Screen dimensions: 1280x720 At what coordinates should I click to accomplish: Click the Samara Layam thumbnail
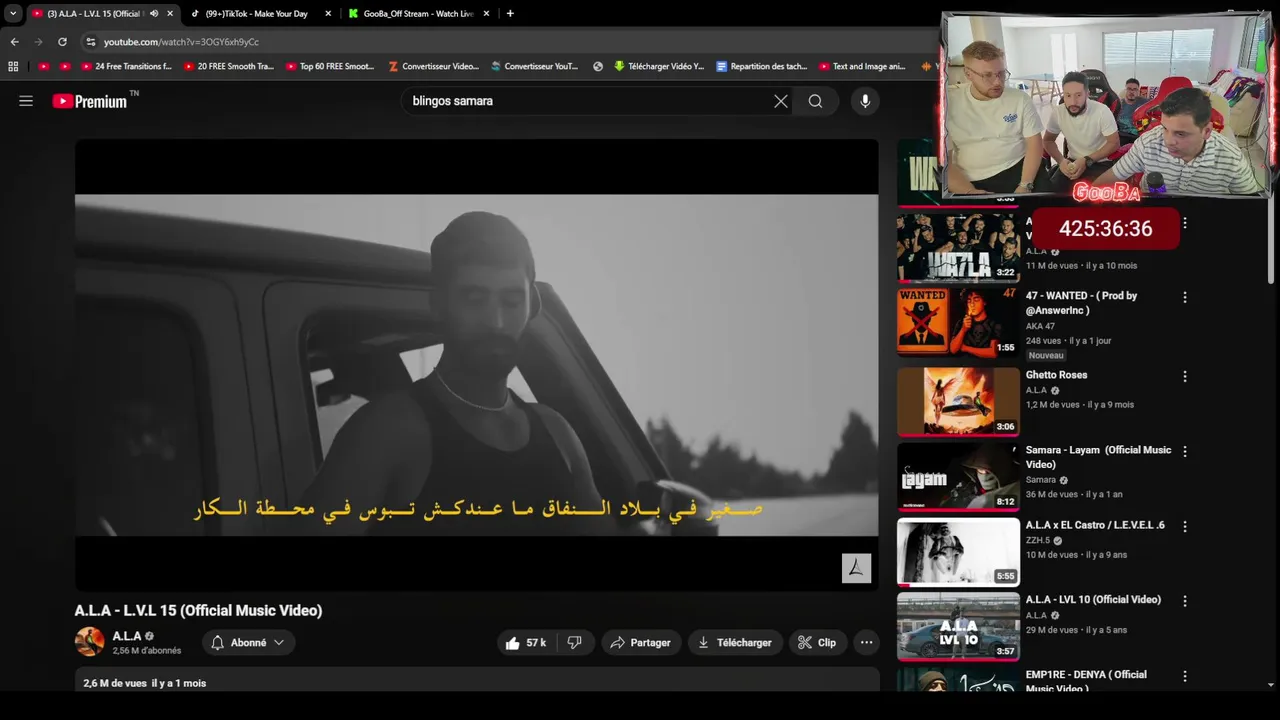(958, 476)
